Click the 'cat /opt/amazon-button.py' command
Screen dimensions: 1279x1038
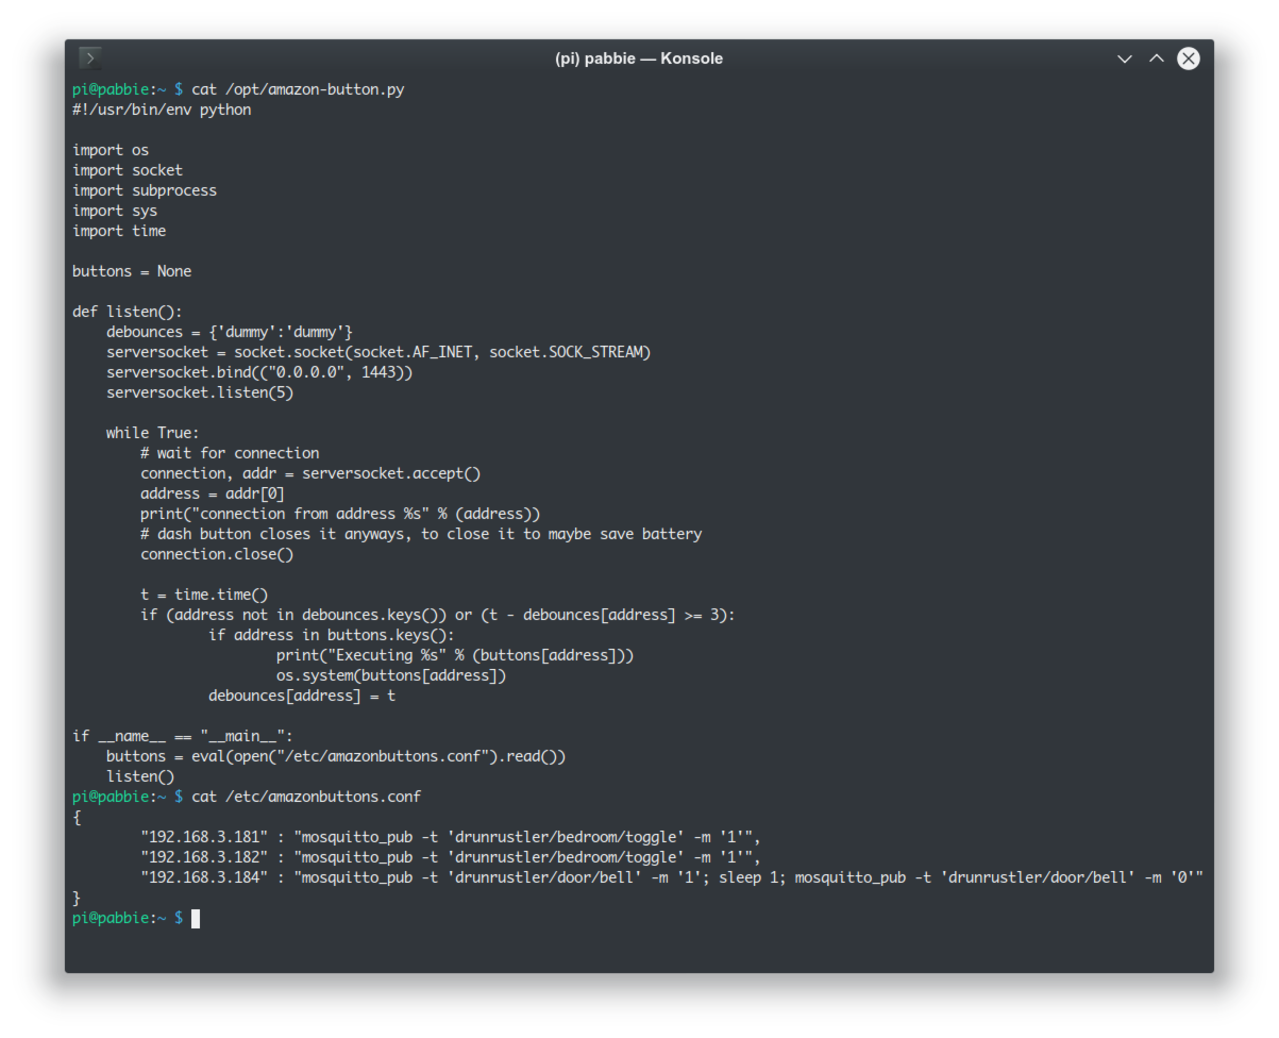[x=298, y=90]
